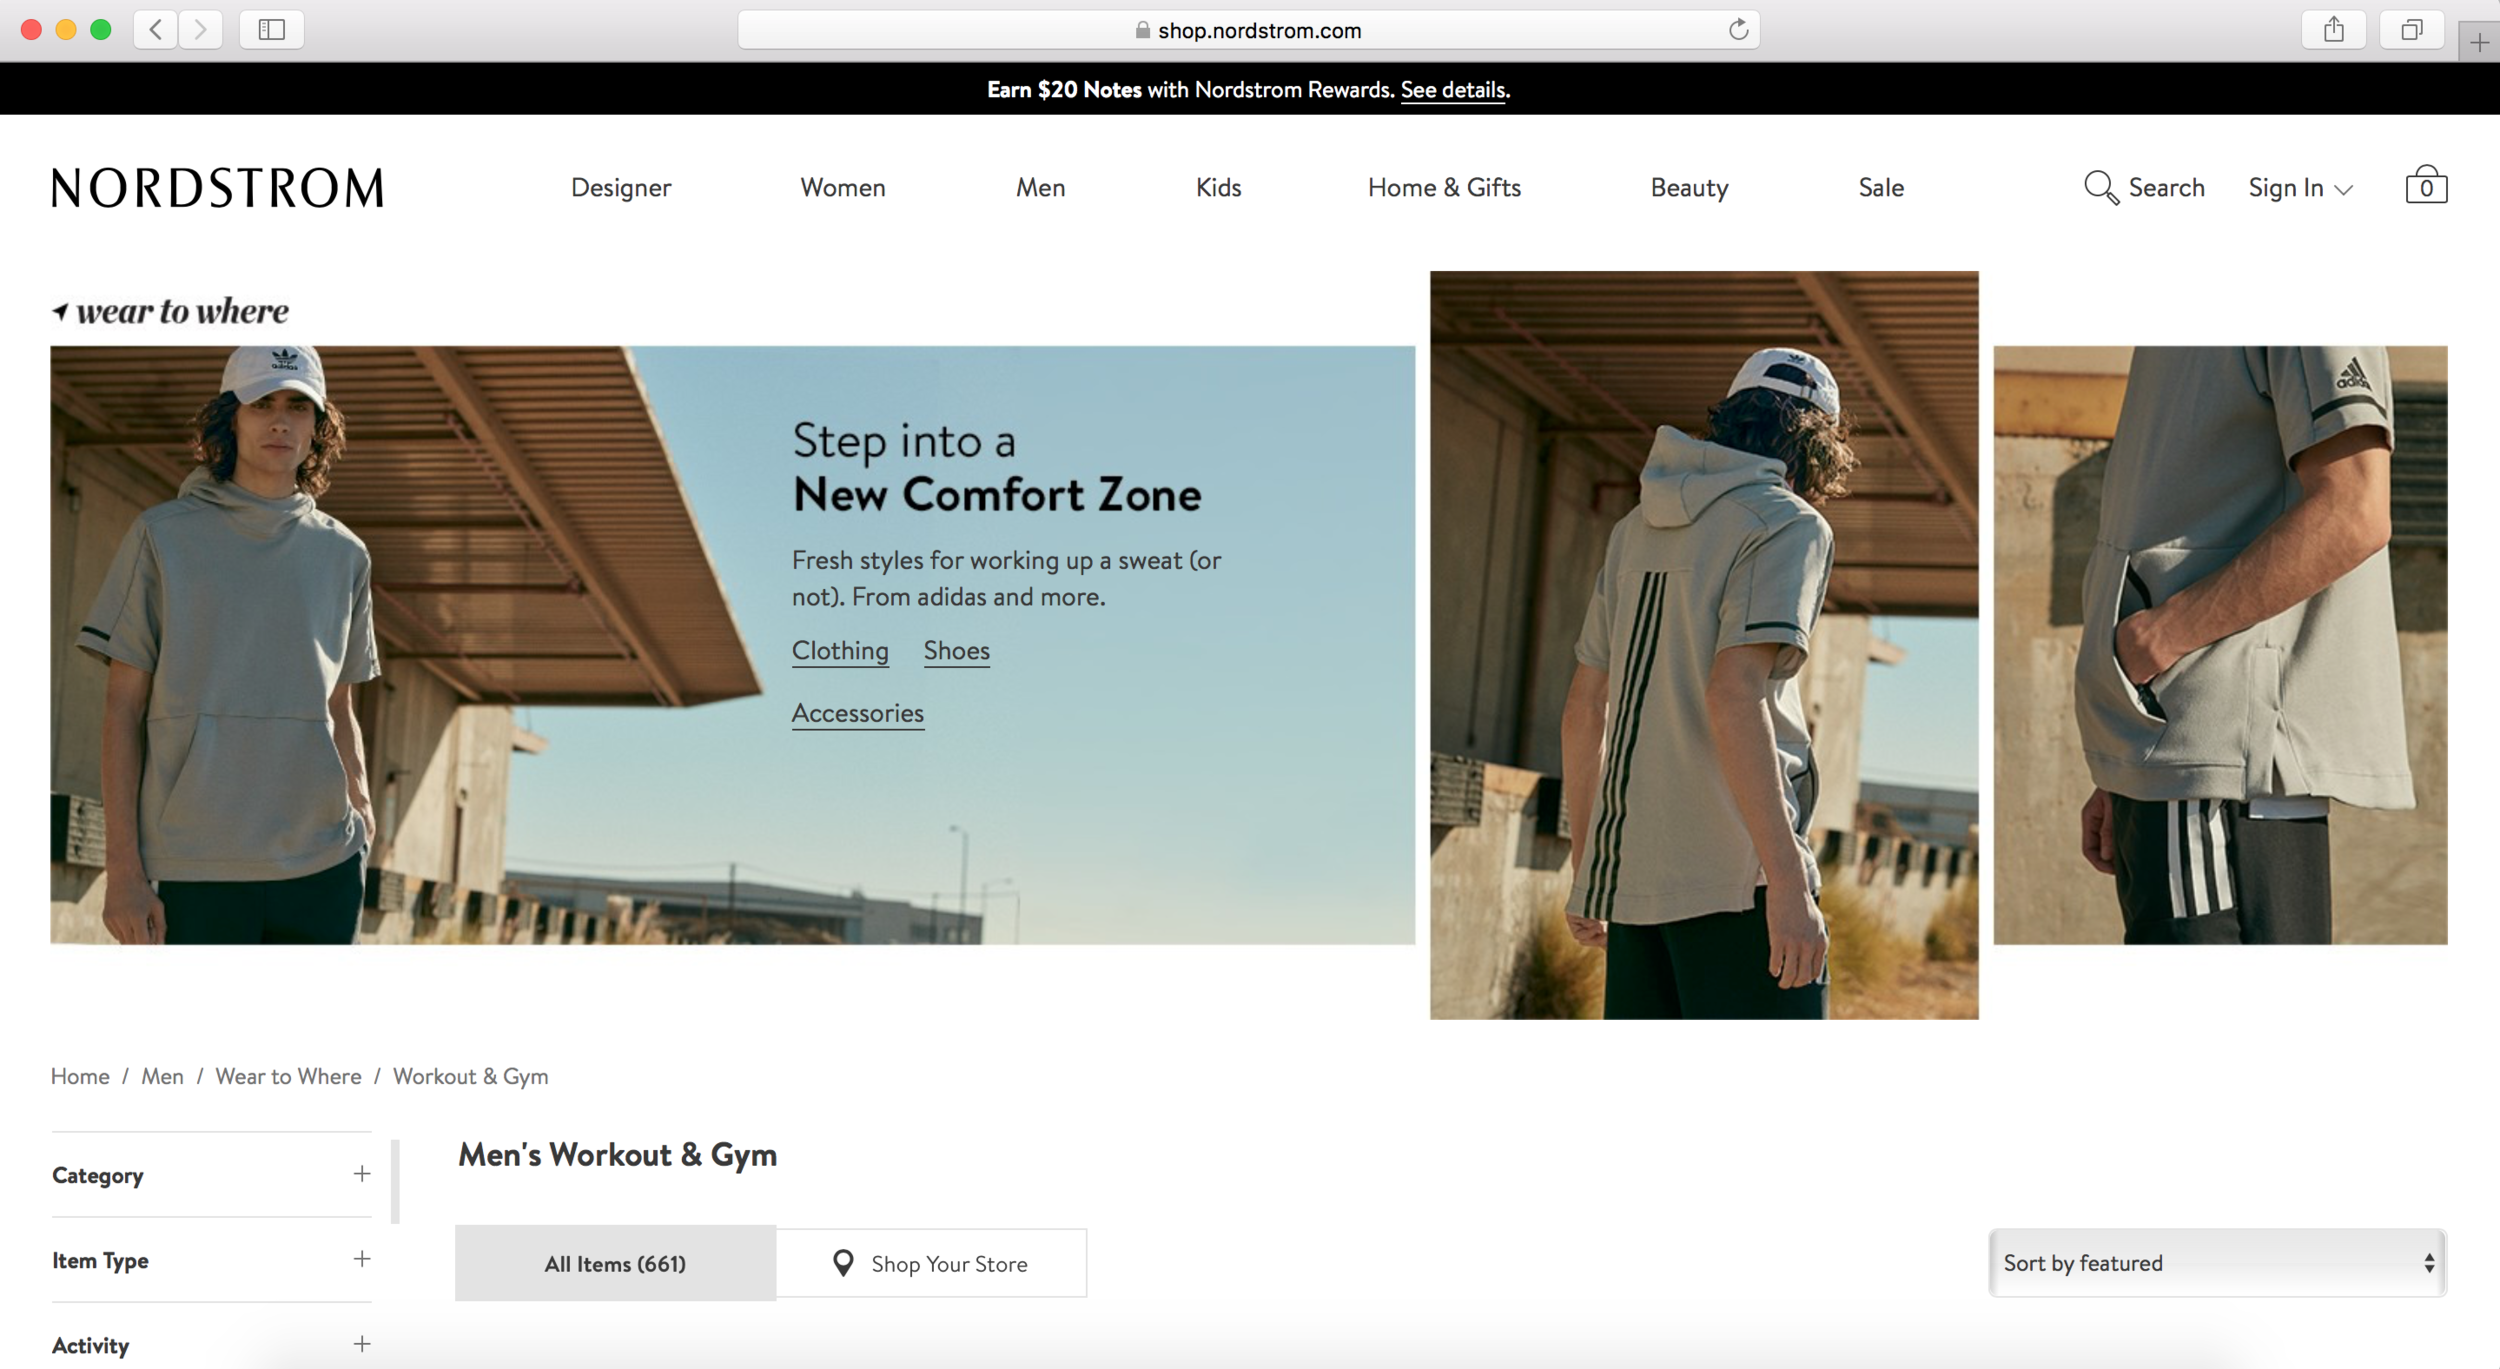
Task: Open the Designer menu
Action: (x=621, y=188)
